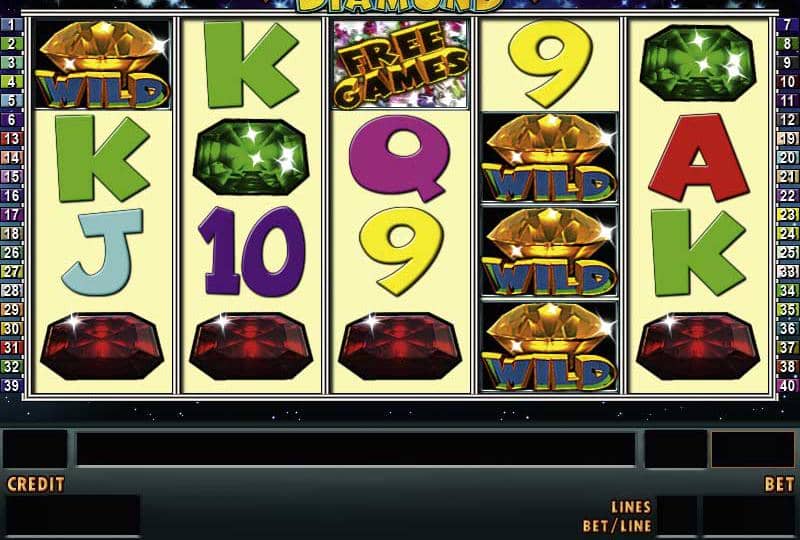The height and width of the screenshot is (540, 800).
Task: Choose payline 13 indicator
Action: tap(11, 139)
